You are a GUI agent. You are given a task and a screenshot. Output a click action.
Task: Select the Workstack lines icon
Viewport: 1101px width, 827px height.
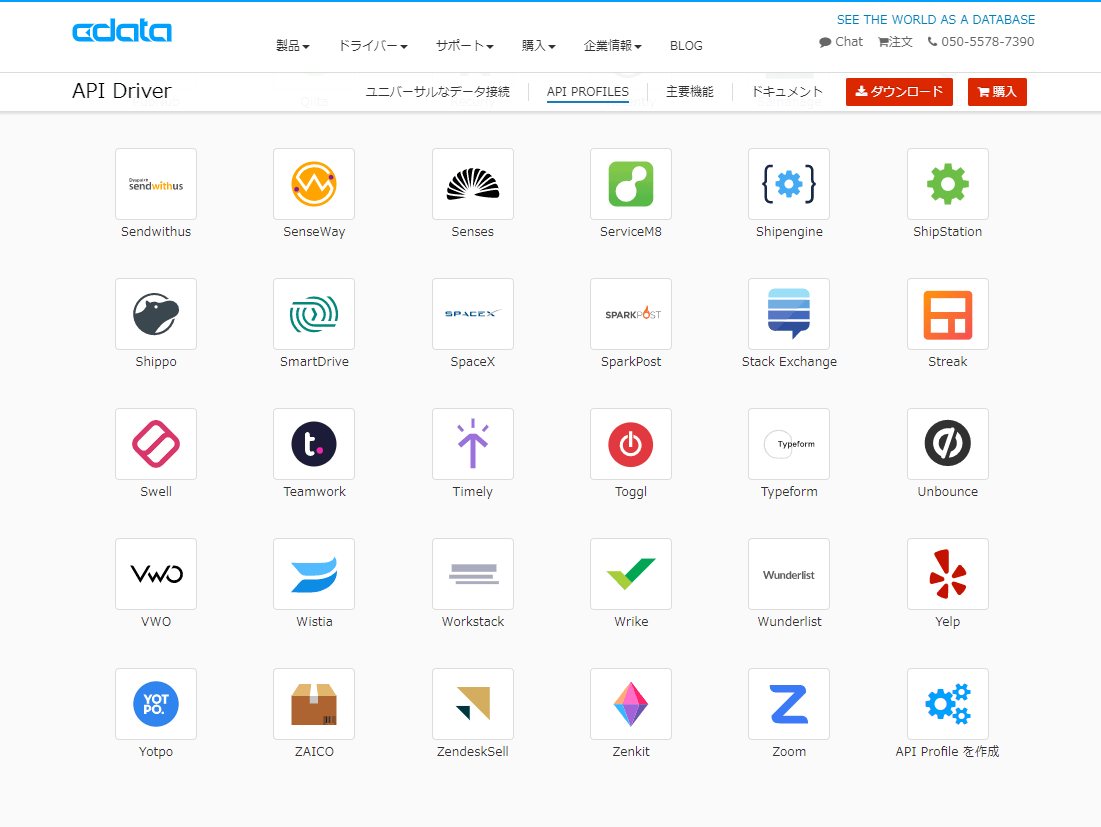(x=473, y=574)
